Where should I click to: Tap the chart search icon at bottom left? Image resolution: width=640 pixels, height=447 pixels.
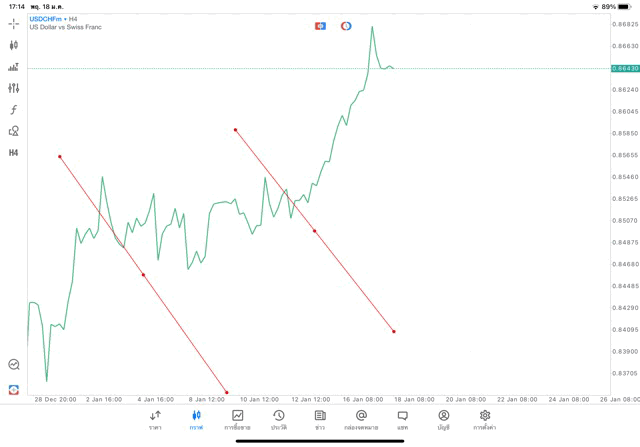click(13, 365)
